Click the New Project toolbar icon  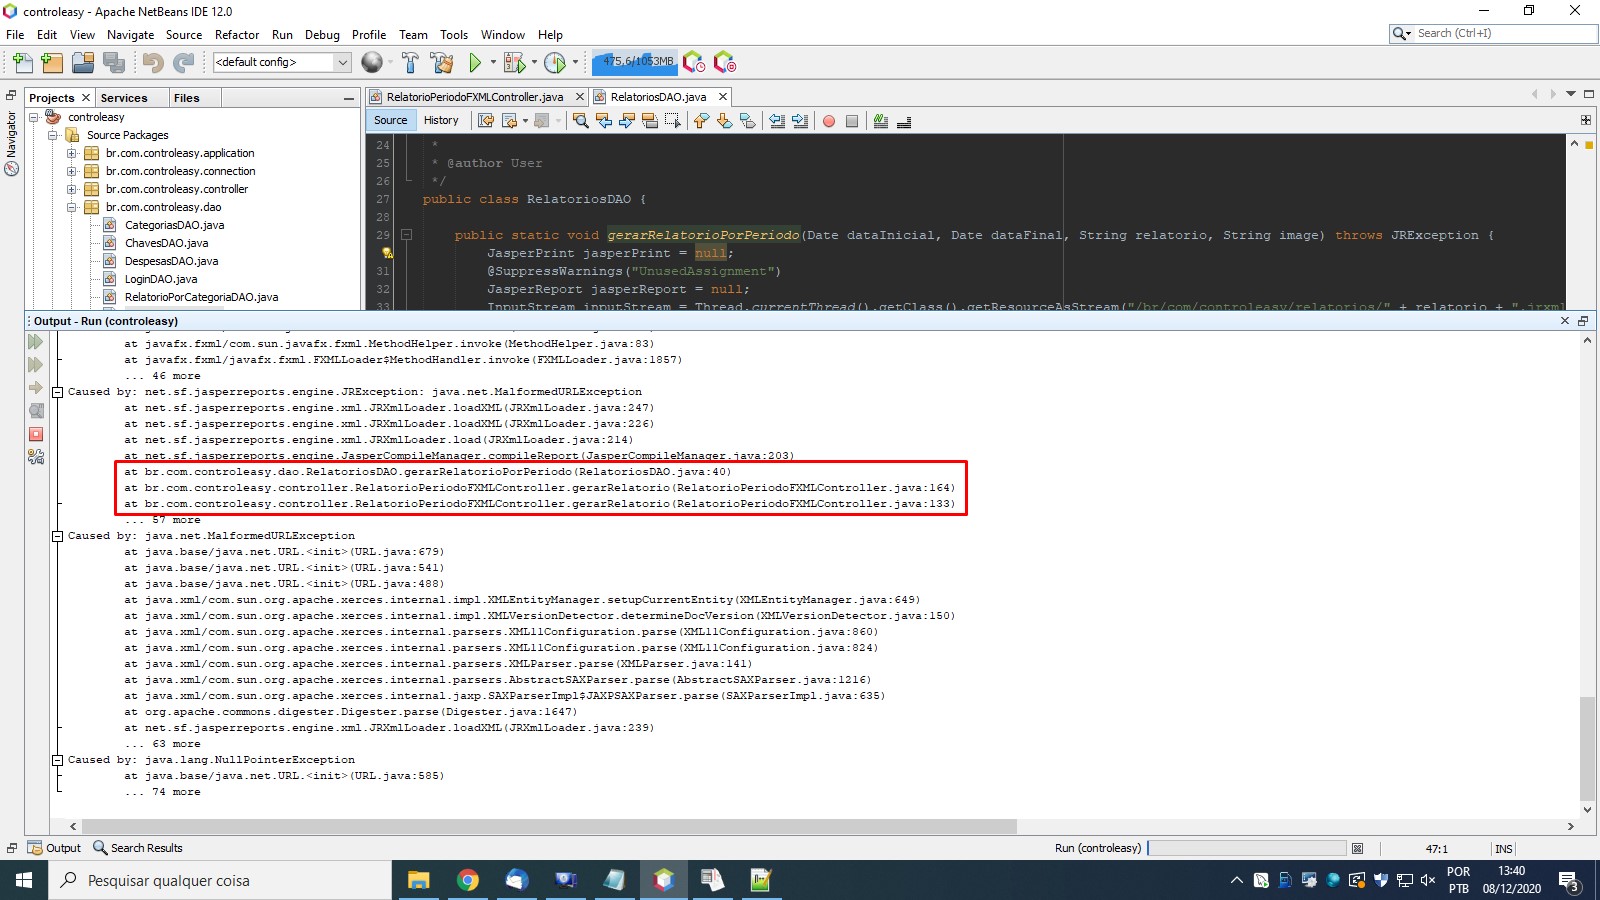tap(52, 63)
